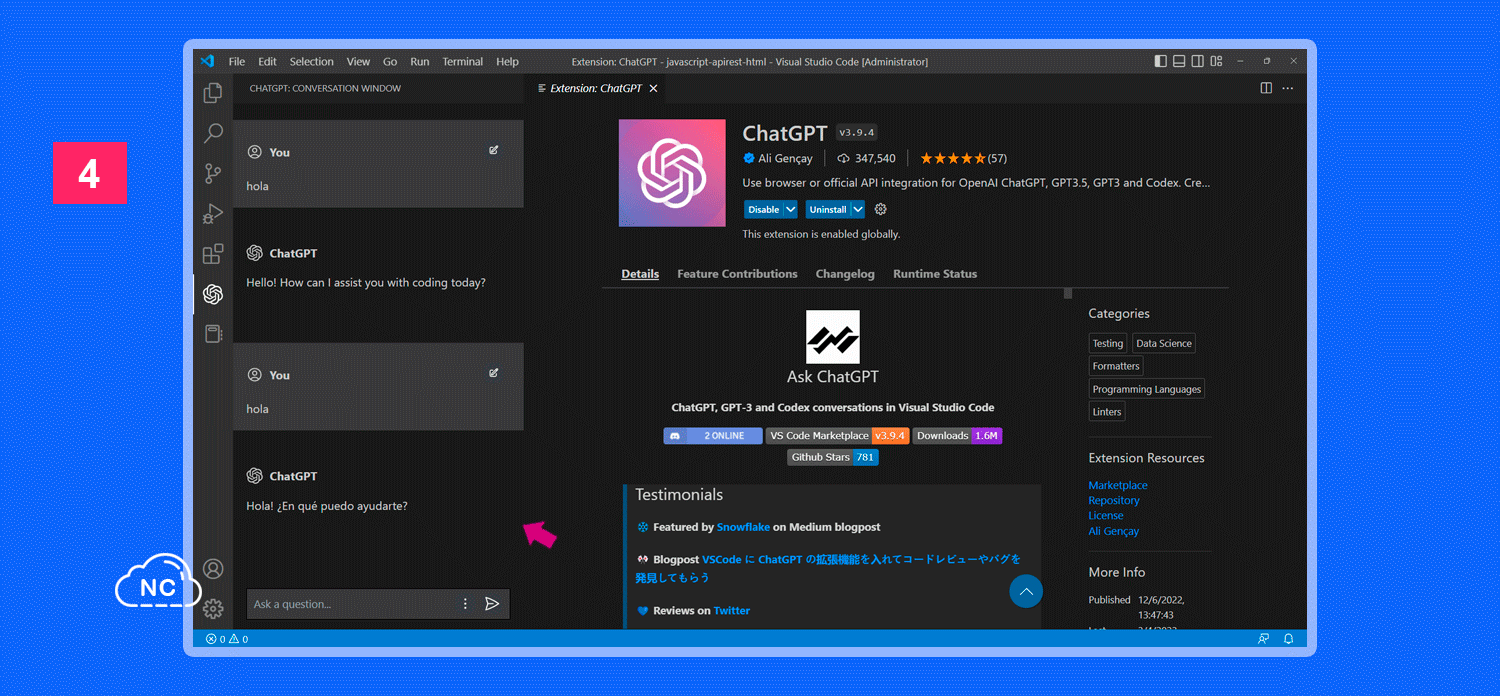Toggle the secondary side bar layout icon
The height and width of the screenshot is (696, 1500).
pyautogui.click(x=1198, y=61)
